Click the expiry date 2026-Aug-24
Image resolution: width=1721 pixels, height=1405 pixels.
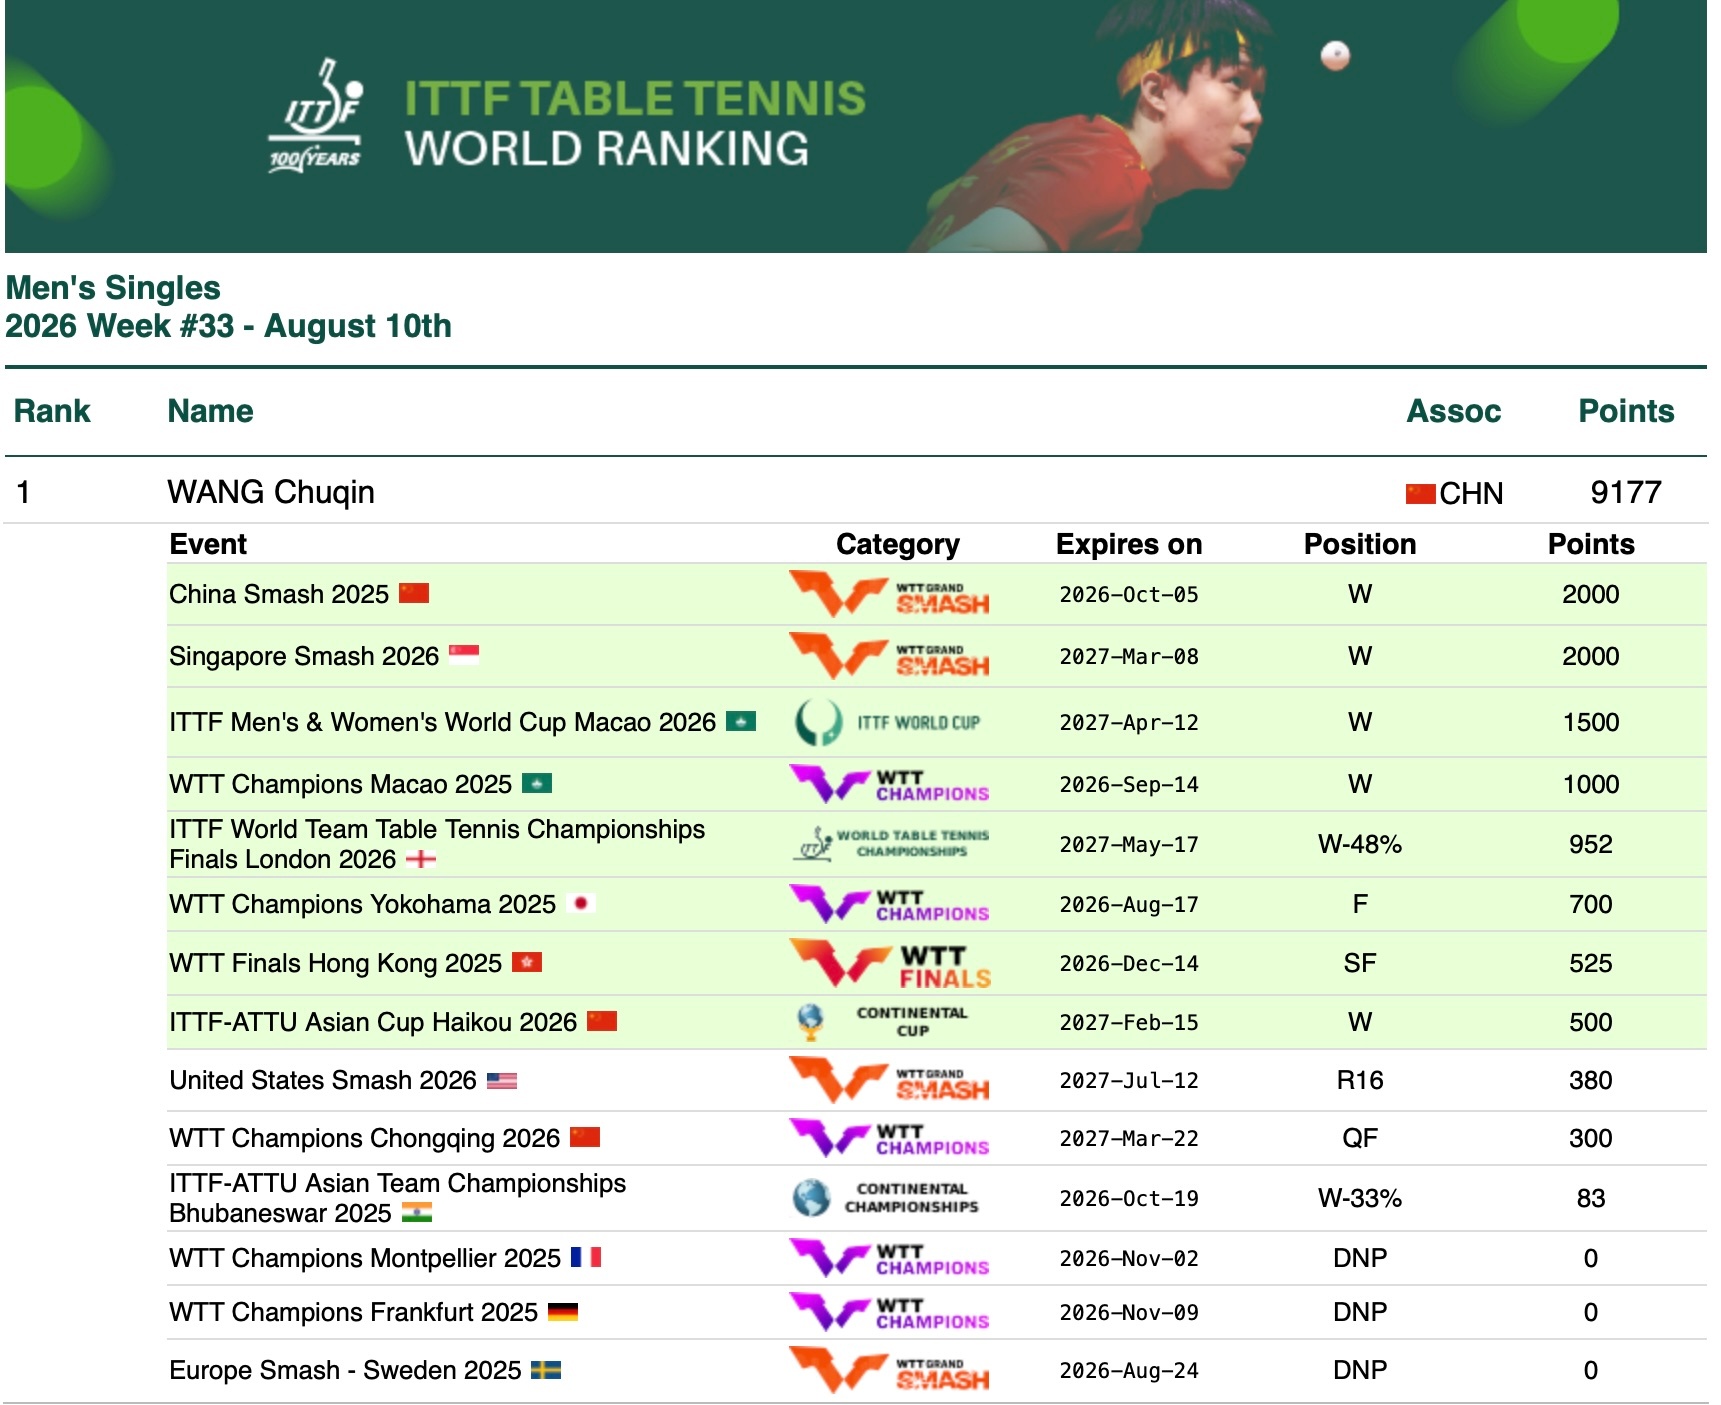[x=1129, y=1371]
